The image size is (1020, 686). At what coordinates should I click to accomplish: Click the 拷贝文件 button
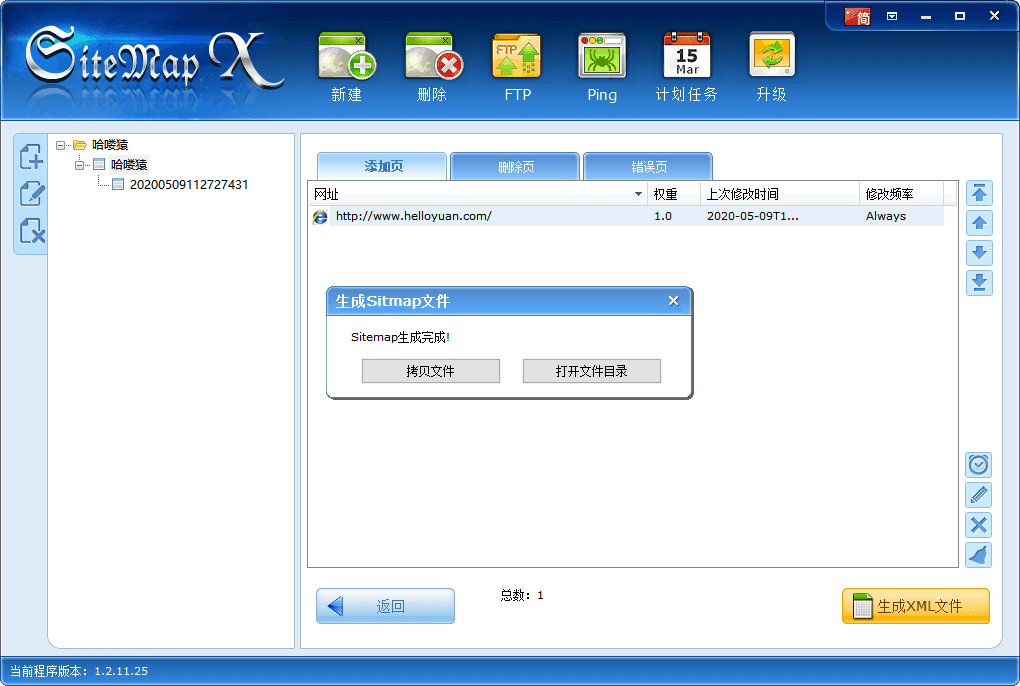[430, 371]
